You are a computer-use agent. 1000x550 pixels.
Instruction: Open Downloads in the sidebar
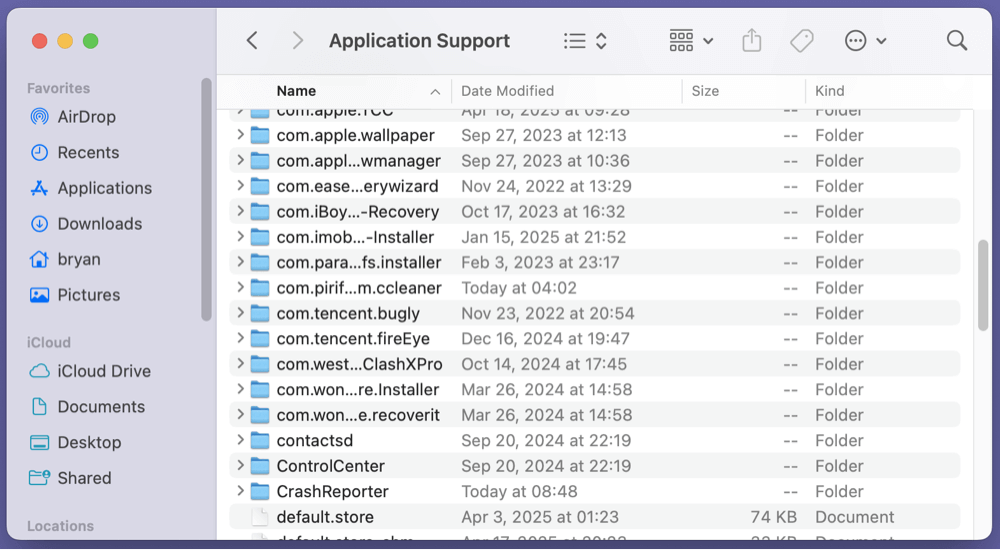coord(86,224)
